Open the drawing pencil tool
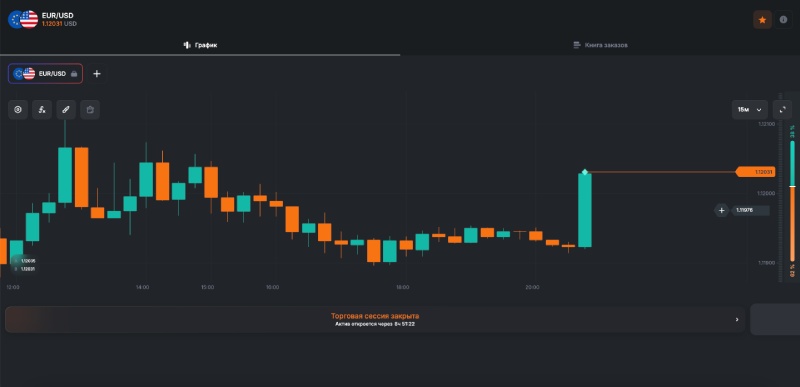This screenshot has height=387, width=800. pyautogui.click(x=66, y=110)
